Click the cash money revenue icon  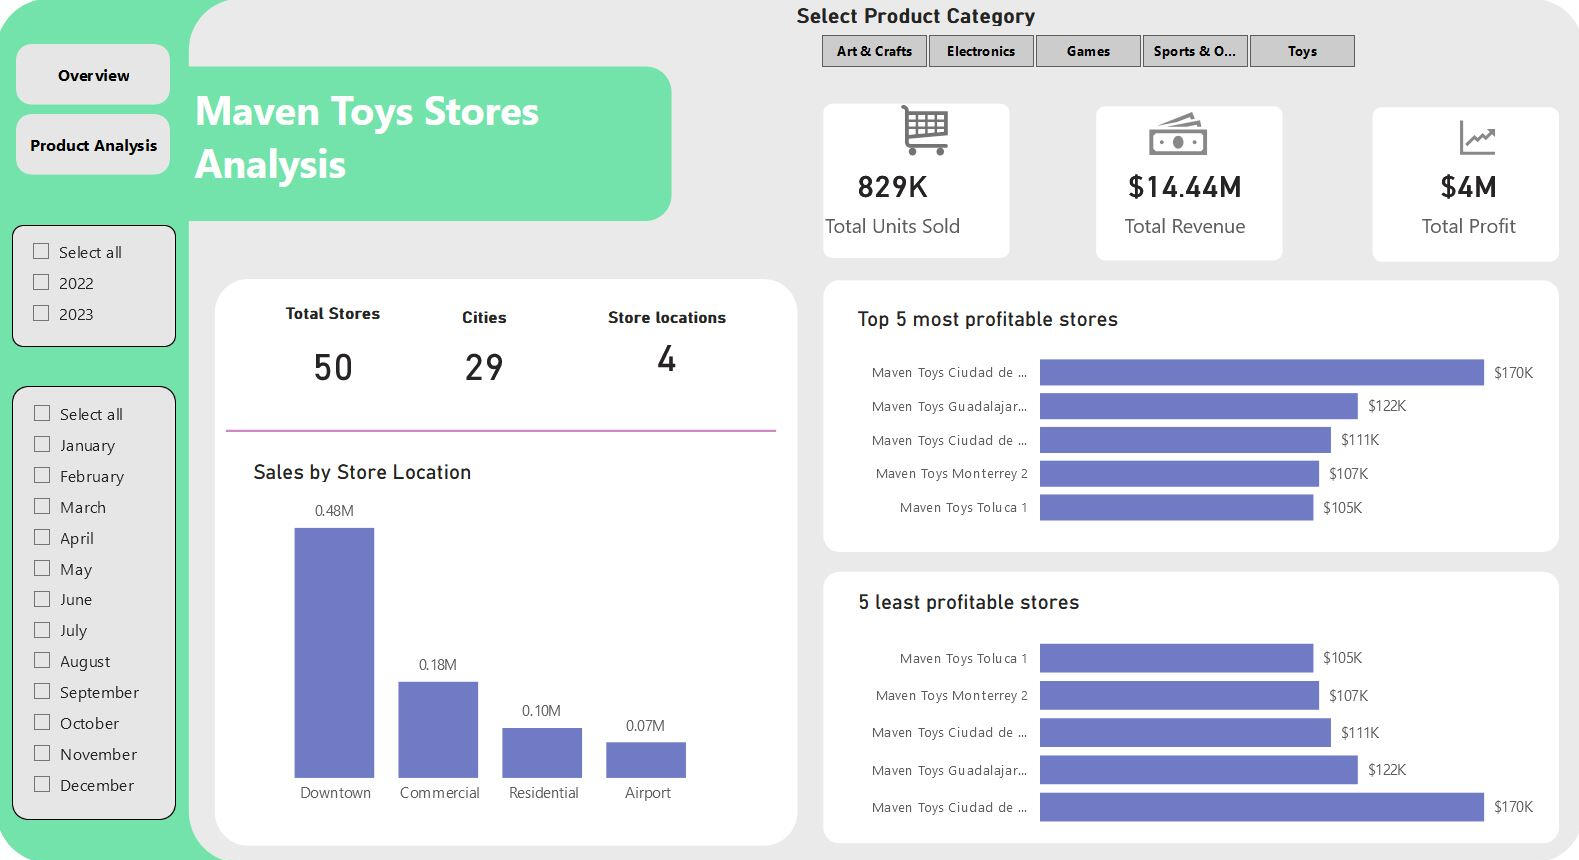(x=1177, y=134)
